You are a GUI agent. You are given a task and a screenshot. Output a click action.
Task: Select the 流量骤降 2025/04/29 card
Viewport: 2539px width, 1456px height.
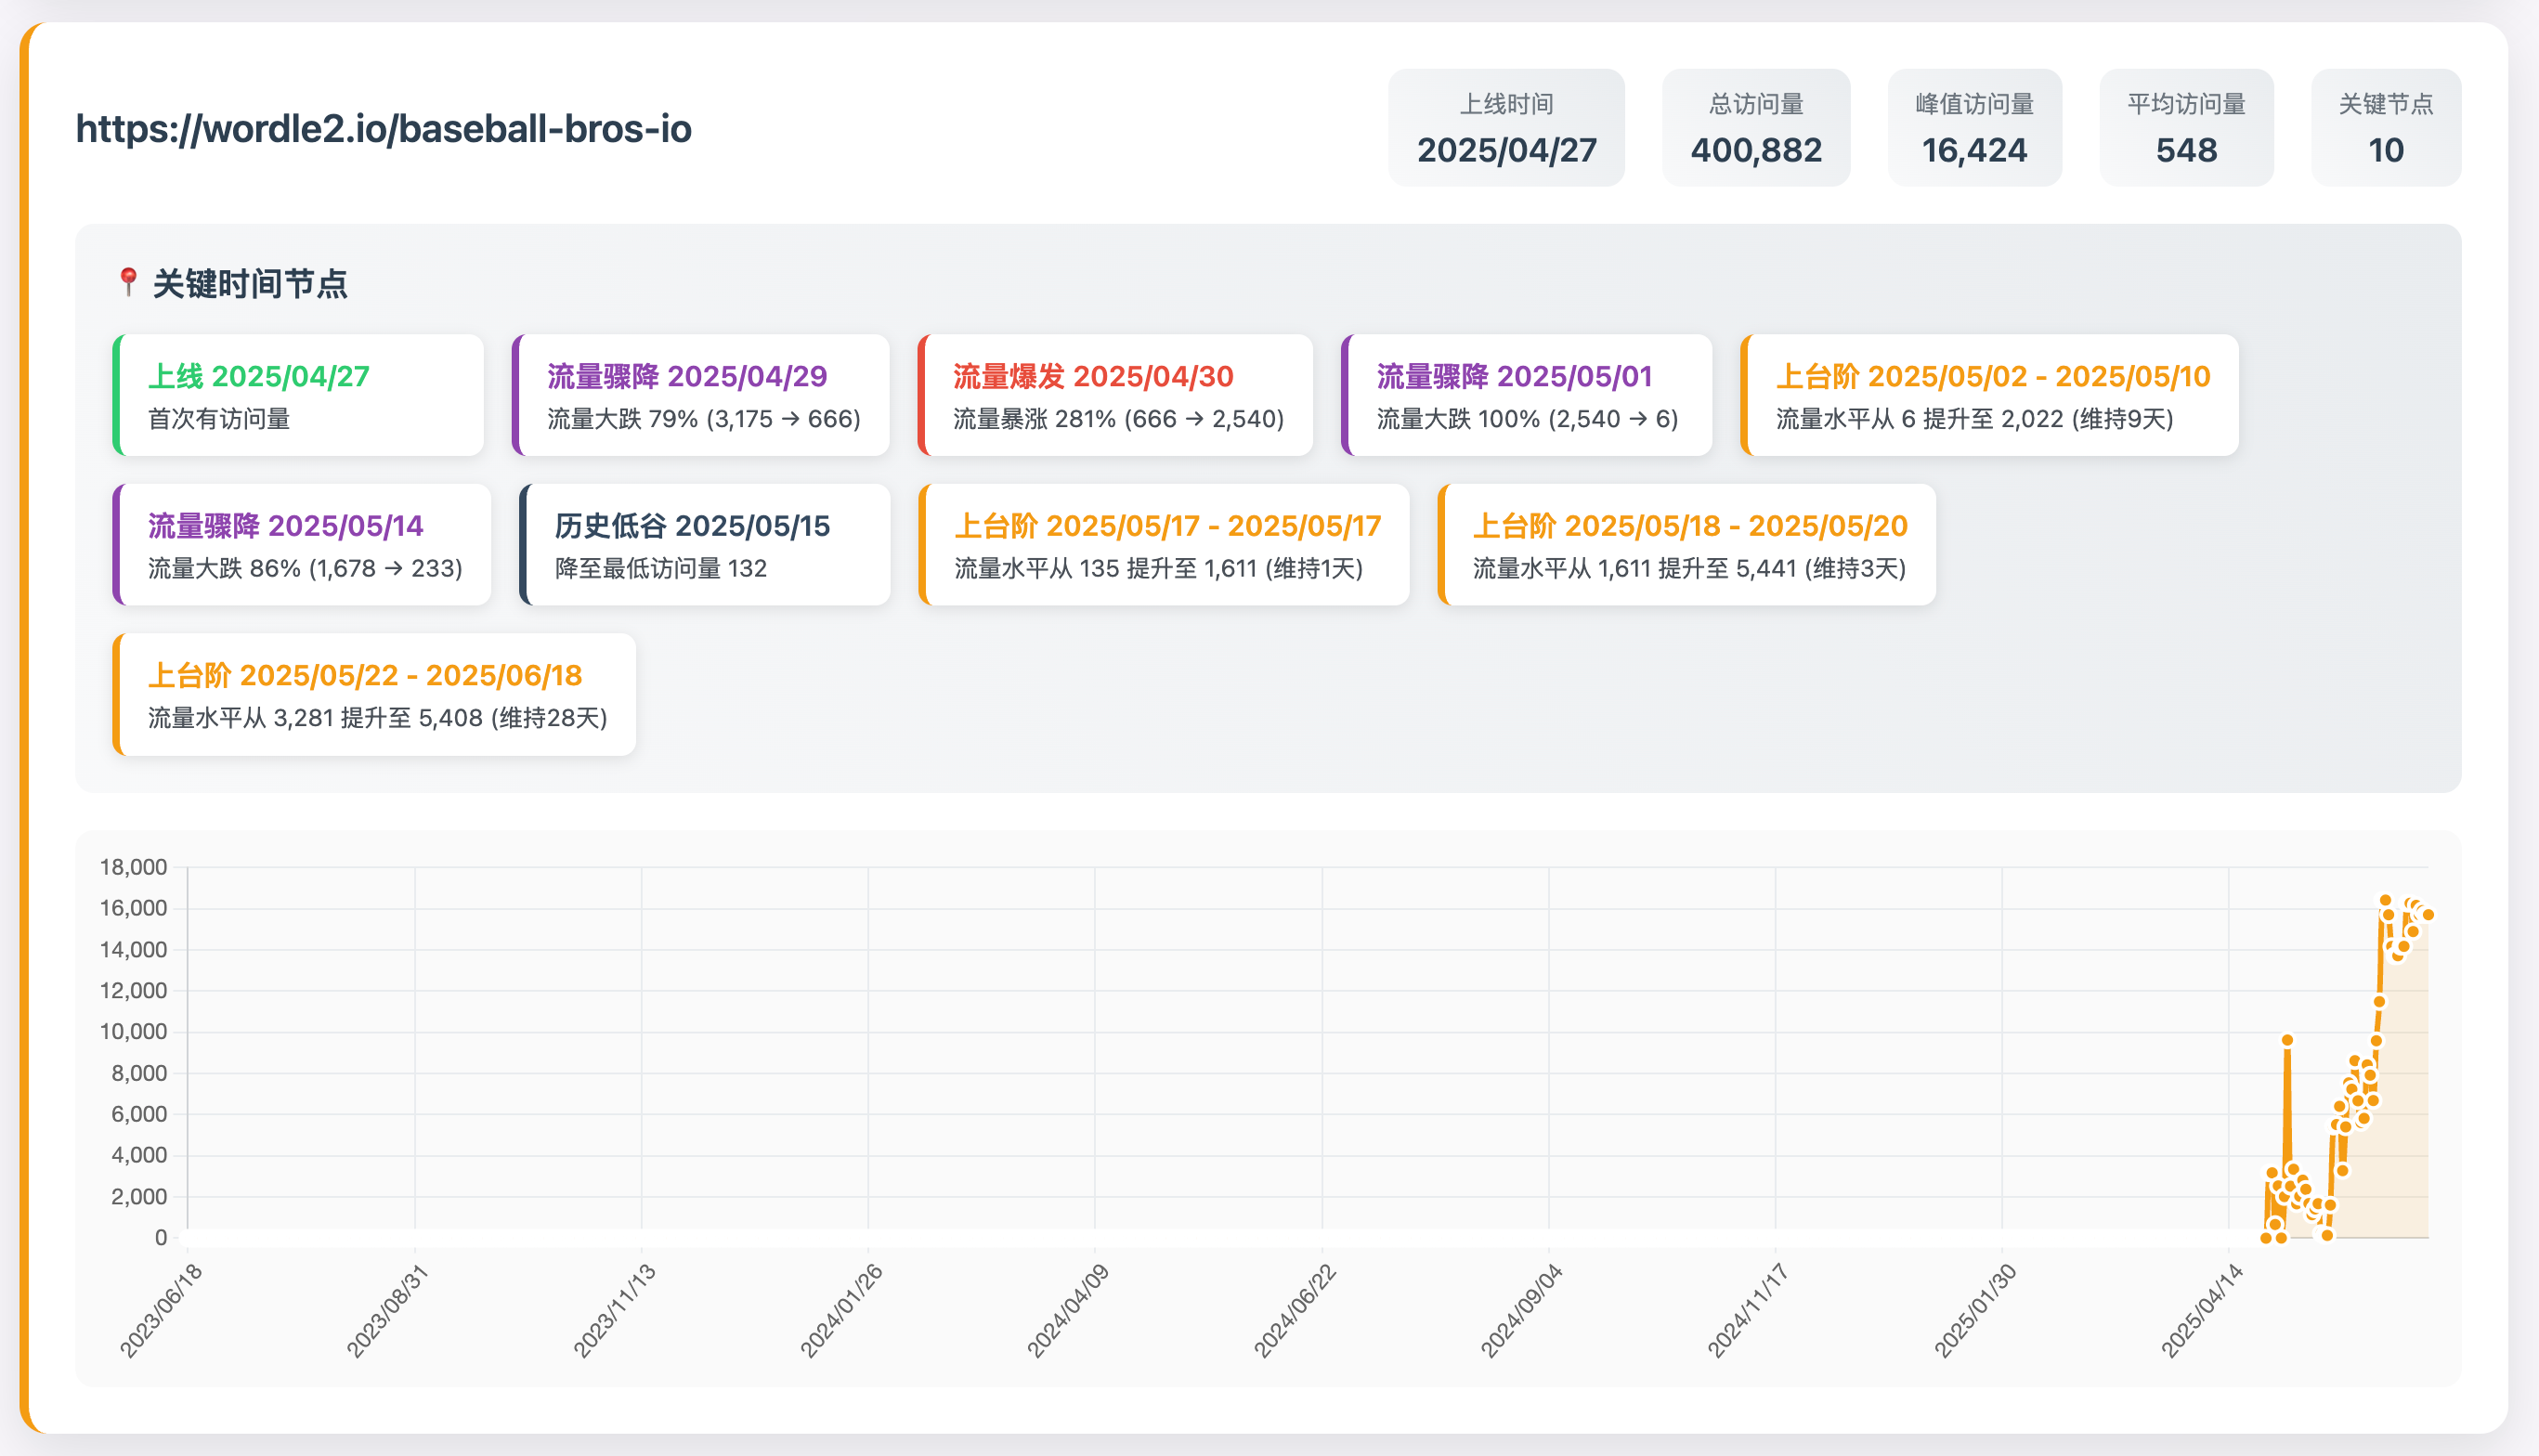tap(701, 395)
